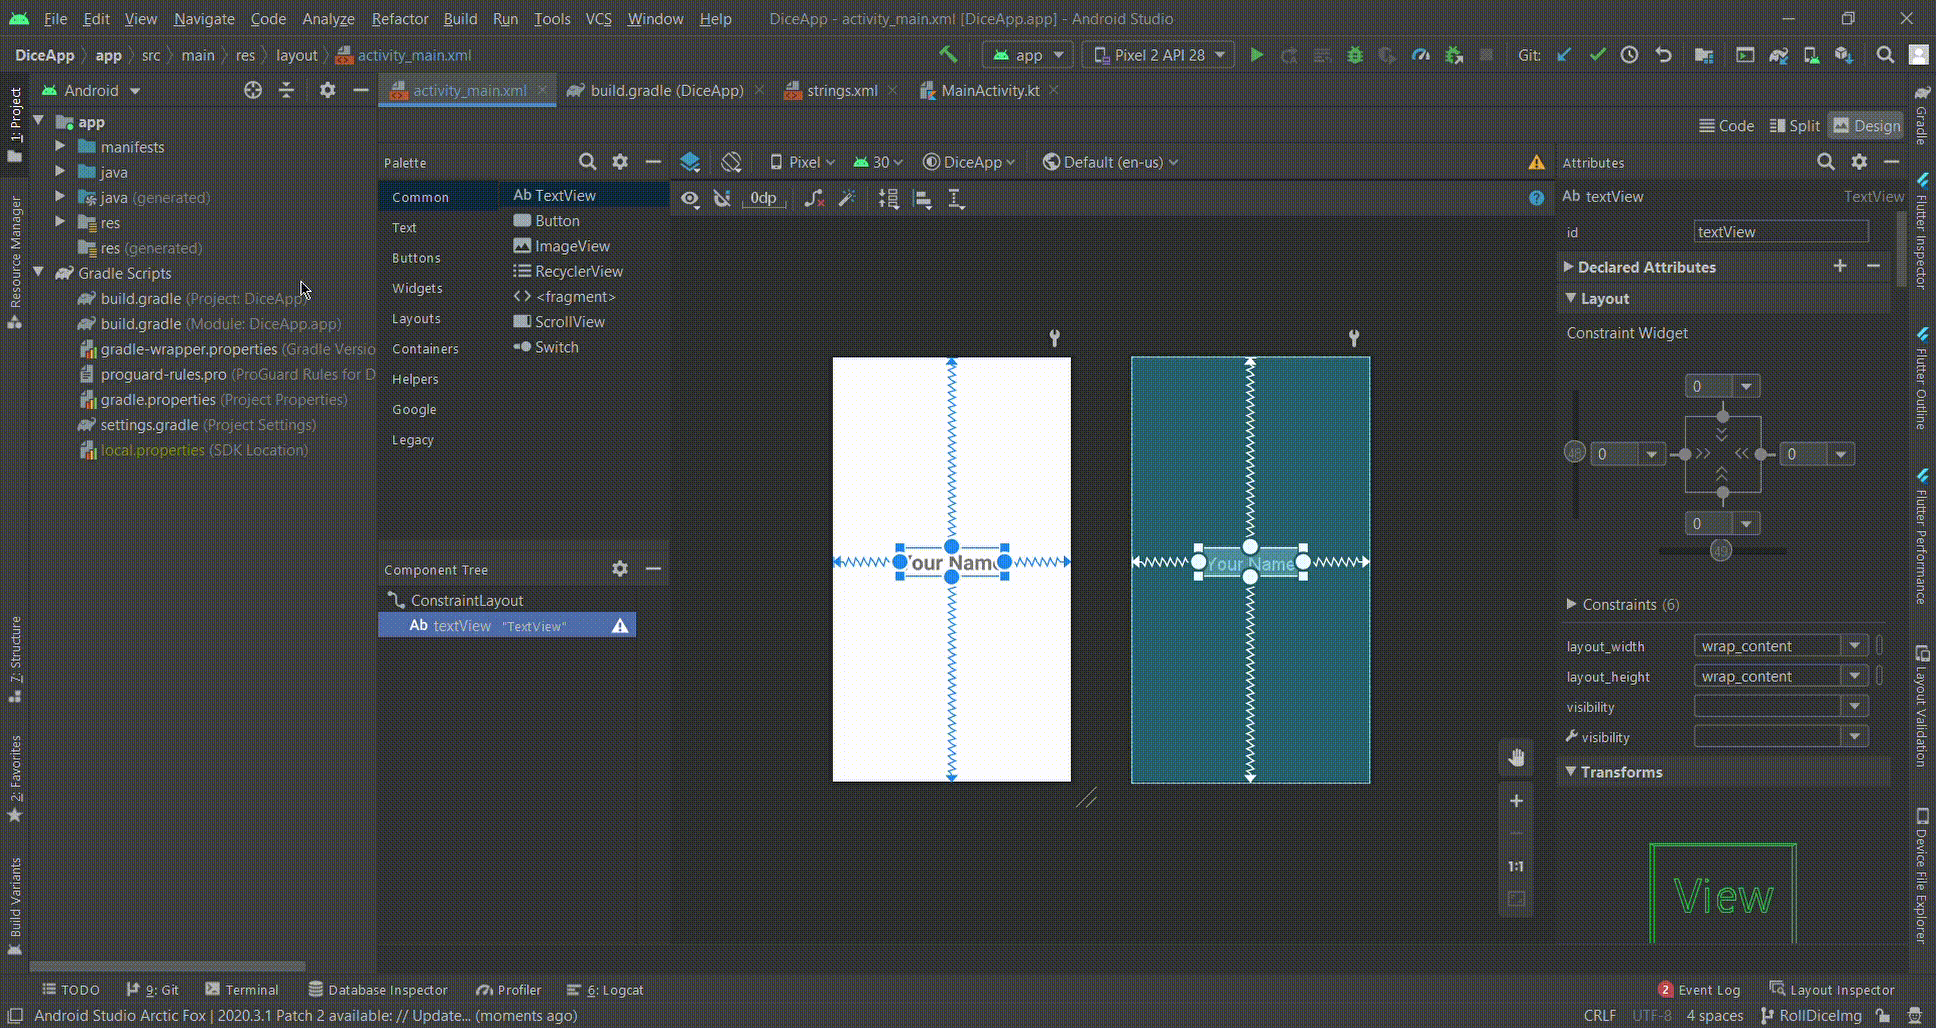Toggle the view options eye icon
1936x1028 pixels.
690,199
